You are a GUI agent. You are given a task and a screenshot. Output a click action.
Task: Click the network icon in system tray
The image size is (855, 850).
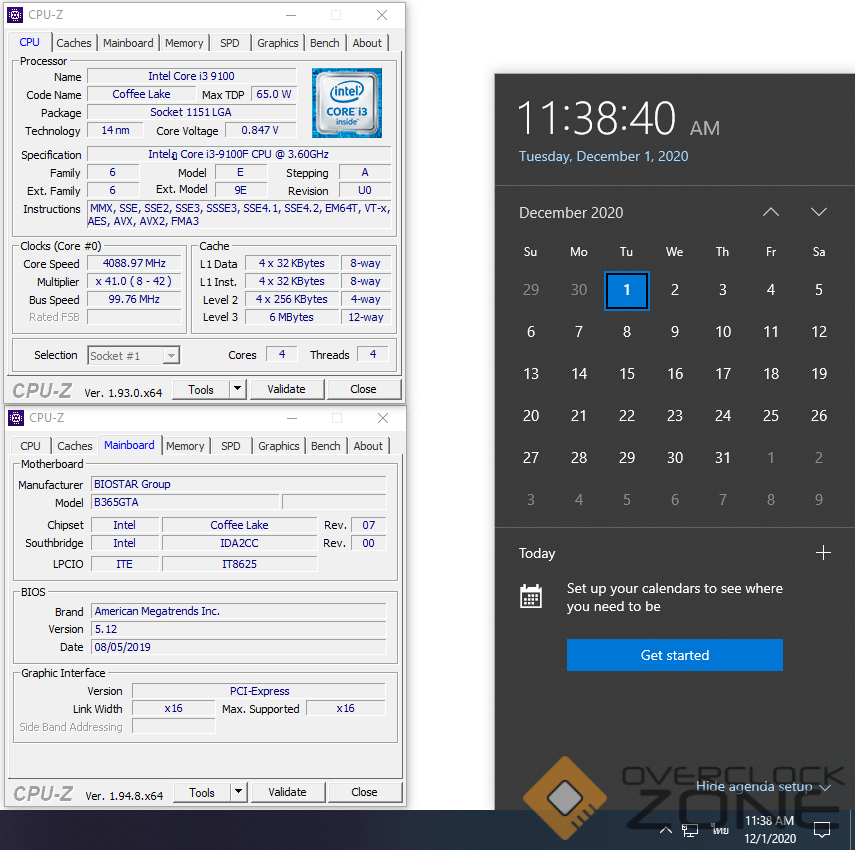(x=690, y=830)
